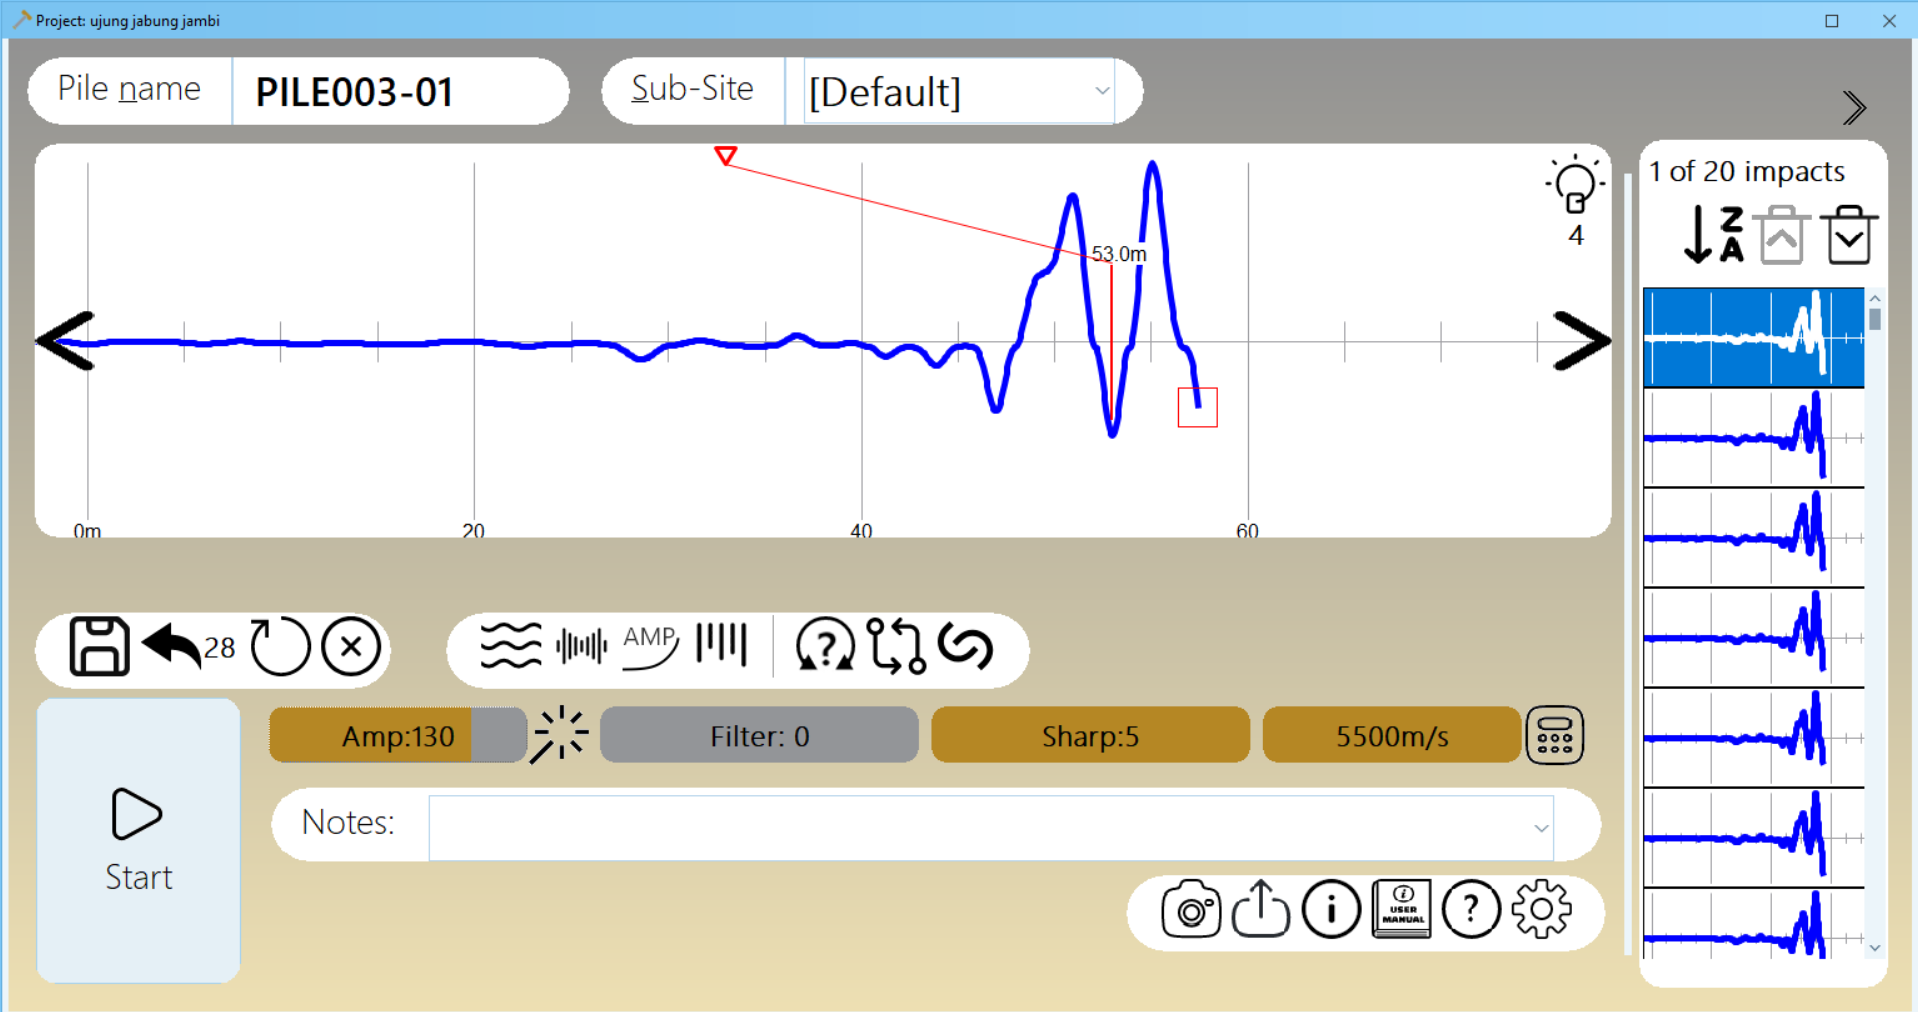1918x1012 pixels.
Task: Click the AMP amplification icon
Action: point(650,646)
